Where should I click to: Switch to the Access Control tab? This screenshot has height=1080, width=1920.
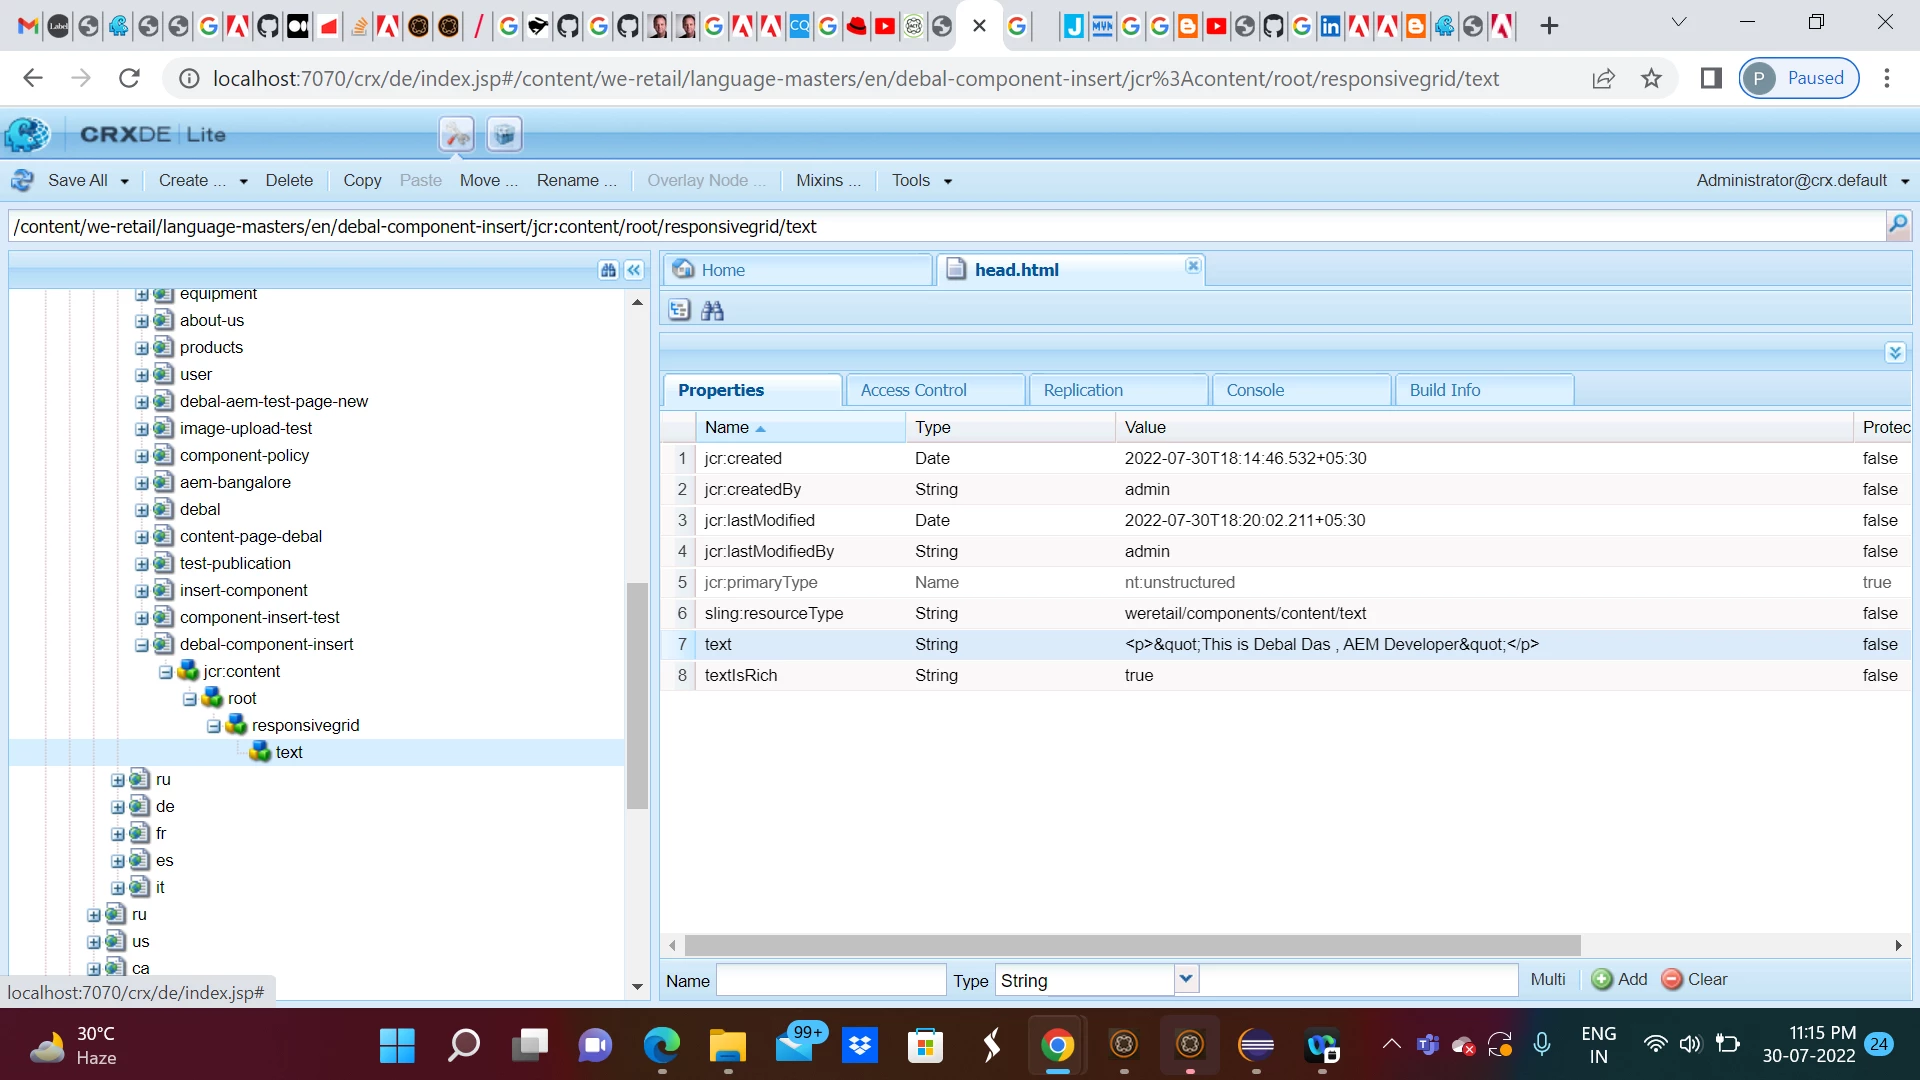(913, 390)
